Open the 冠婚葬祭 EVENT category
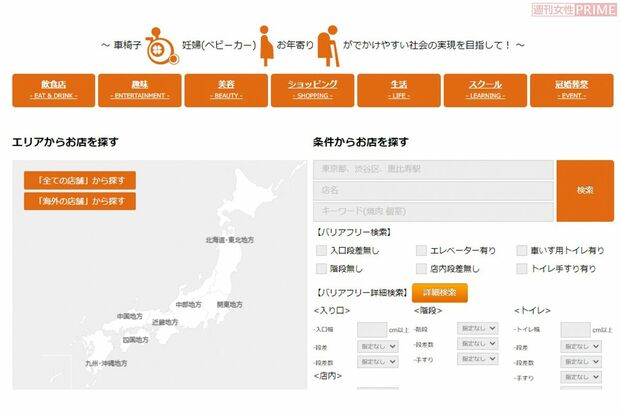The height and width of the screenshot is (413, 620). click(x=572, y=90)
